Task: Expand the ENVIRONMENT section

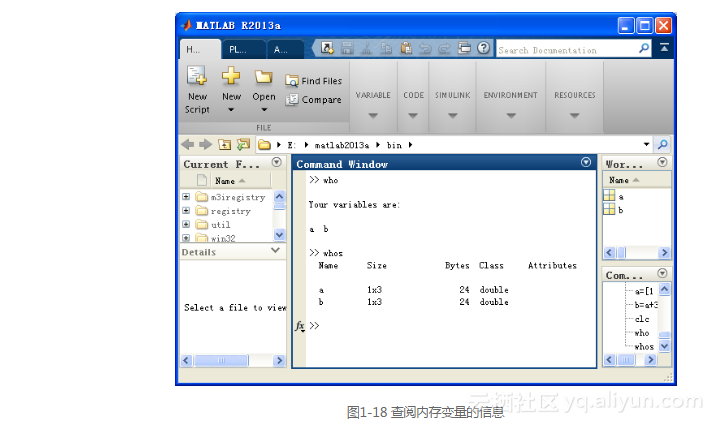Action: tap(511, 116)
